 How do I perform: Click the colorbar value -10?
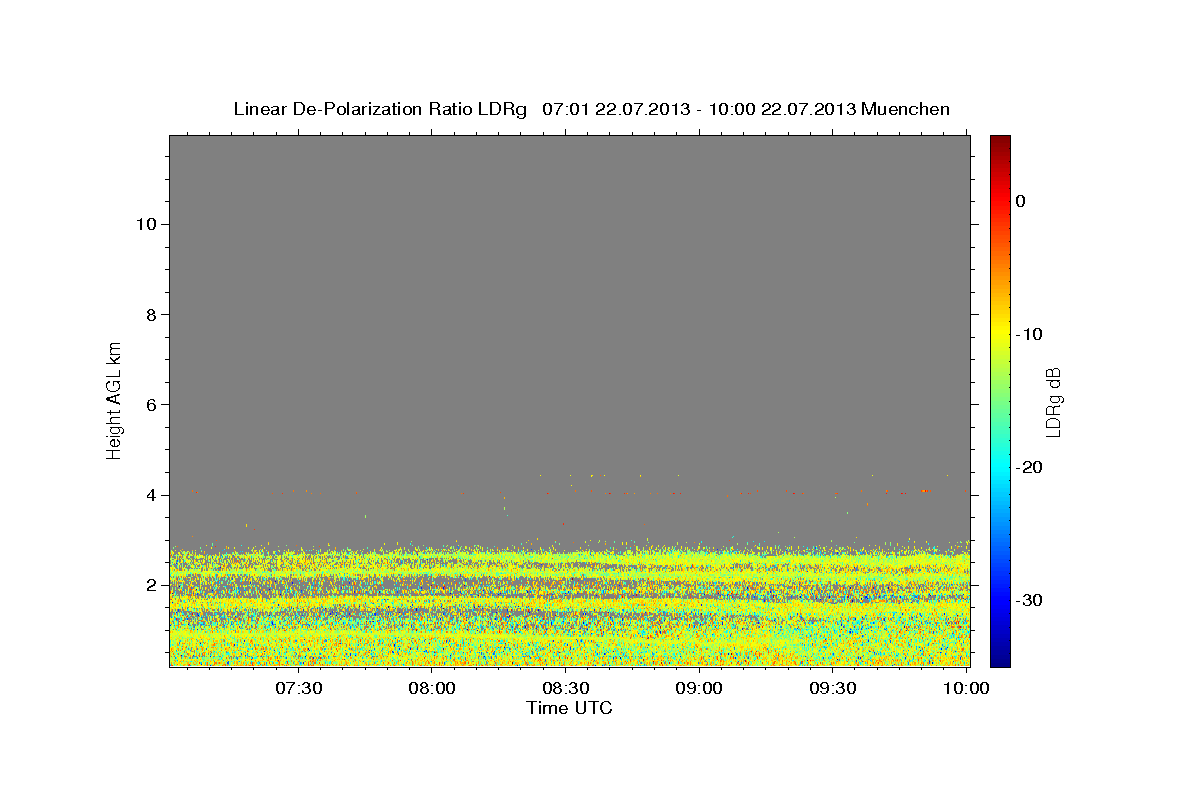pyautogui.click(x=1029, y=334)
